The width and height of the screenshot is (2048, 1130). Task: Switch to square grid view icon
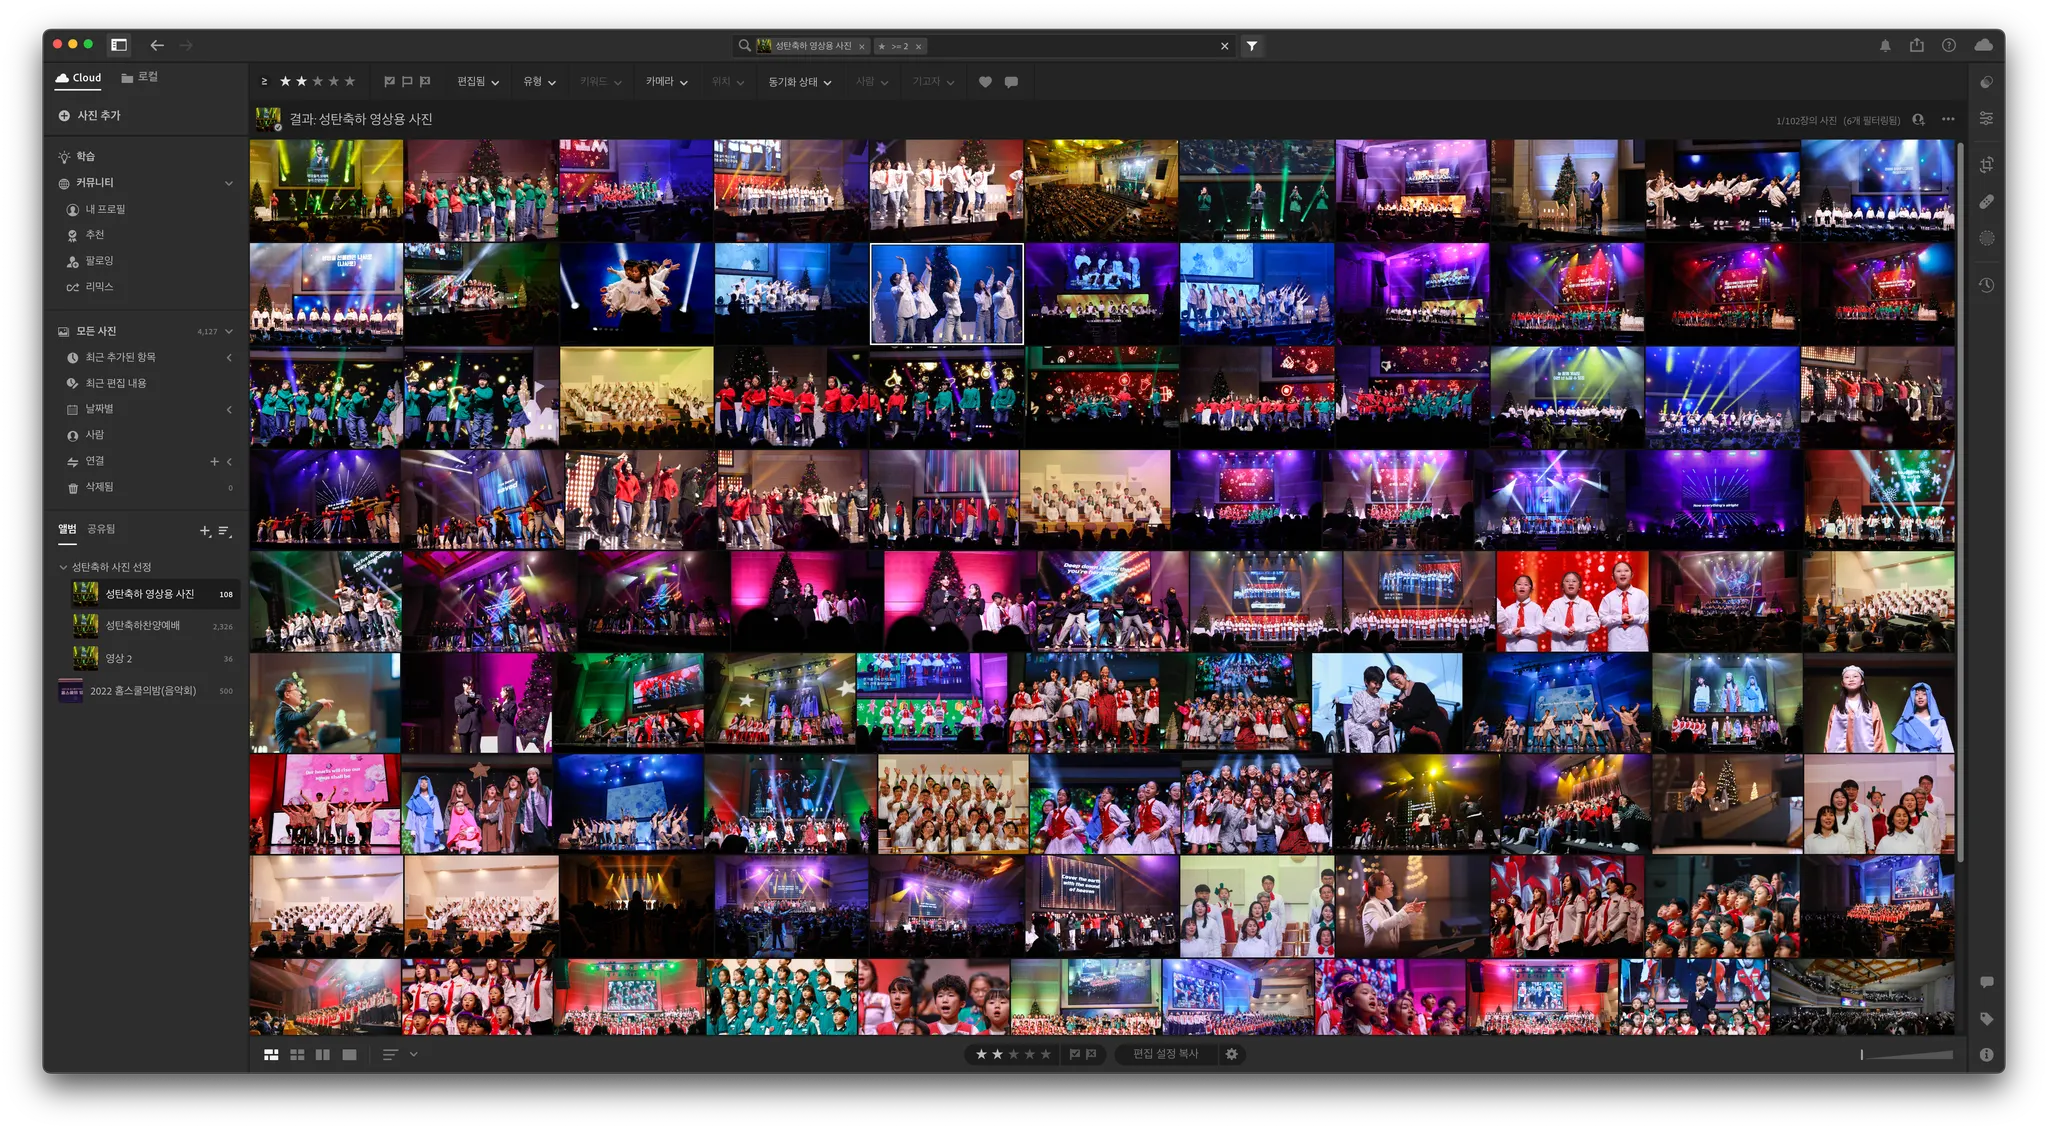pyautogui.click(x=297, y=1055)
